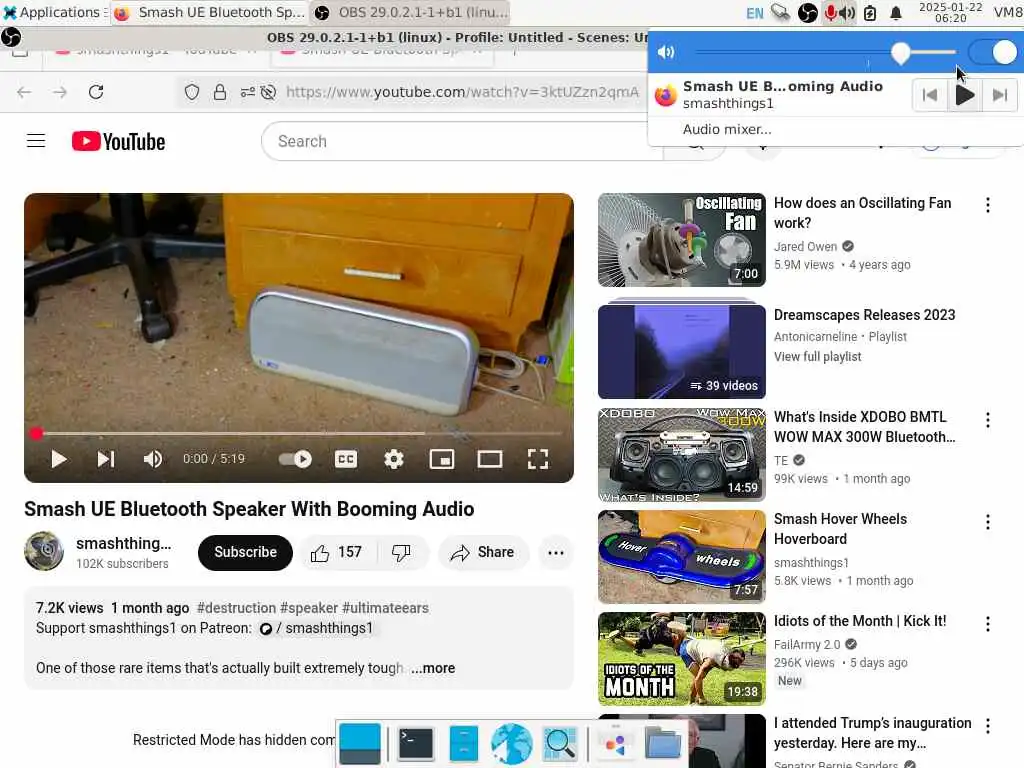This screenshot has height=768, width=1024.
Task: Reload the Firefox page
Action: 96,92
